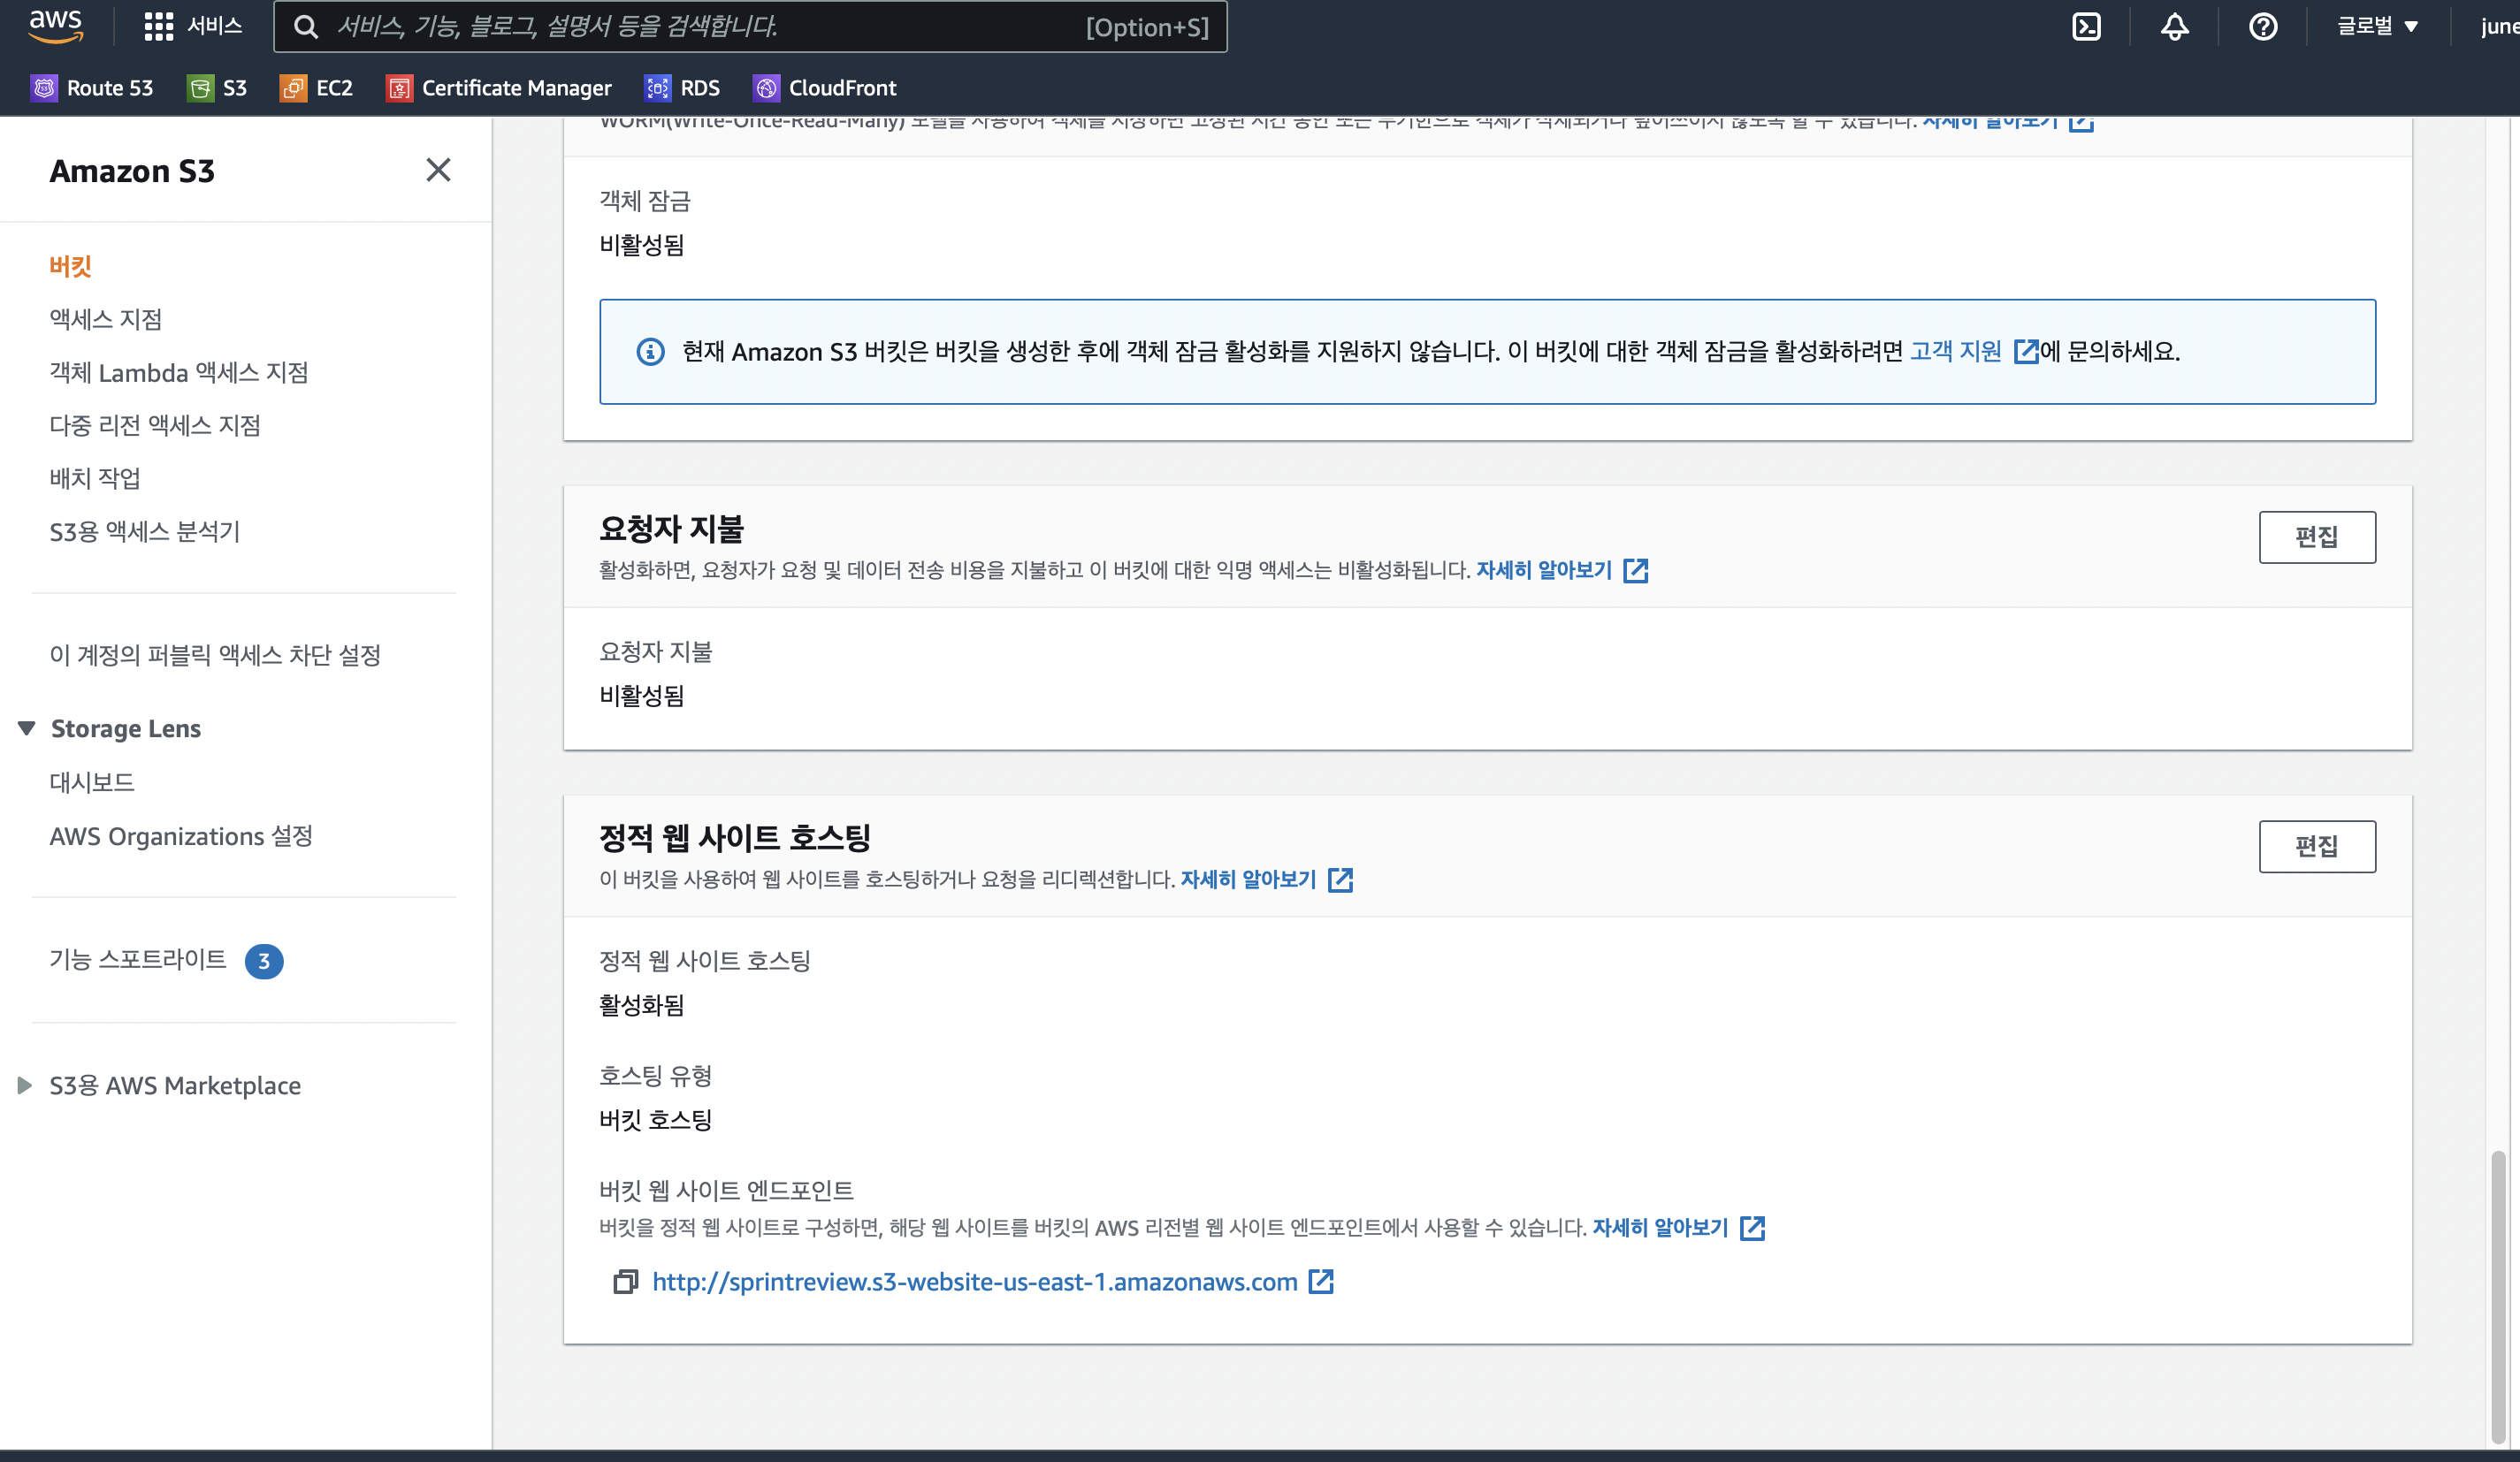The image size is (2520, 1462).
Task: Click the spotlight count badge 3
Action: point(264,961)
